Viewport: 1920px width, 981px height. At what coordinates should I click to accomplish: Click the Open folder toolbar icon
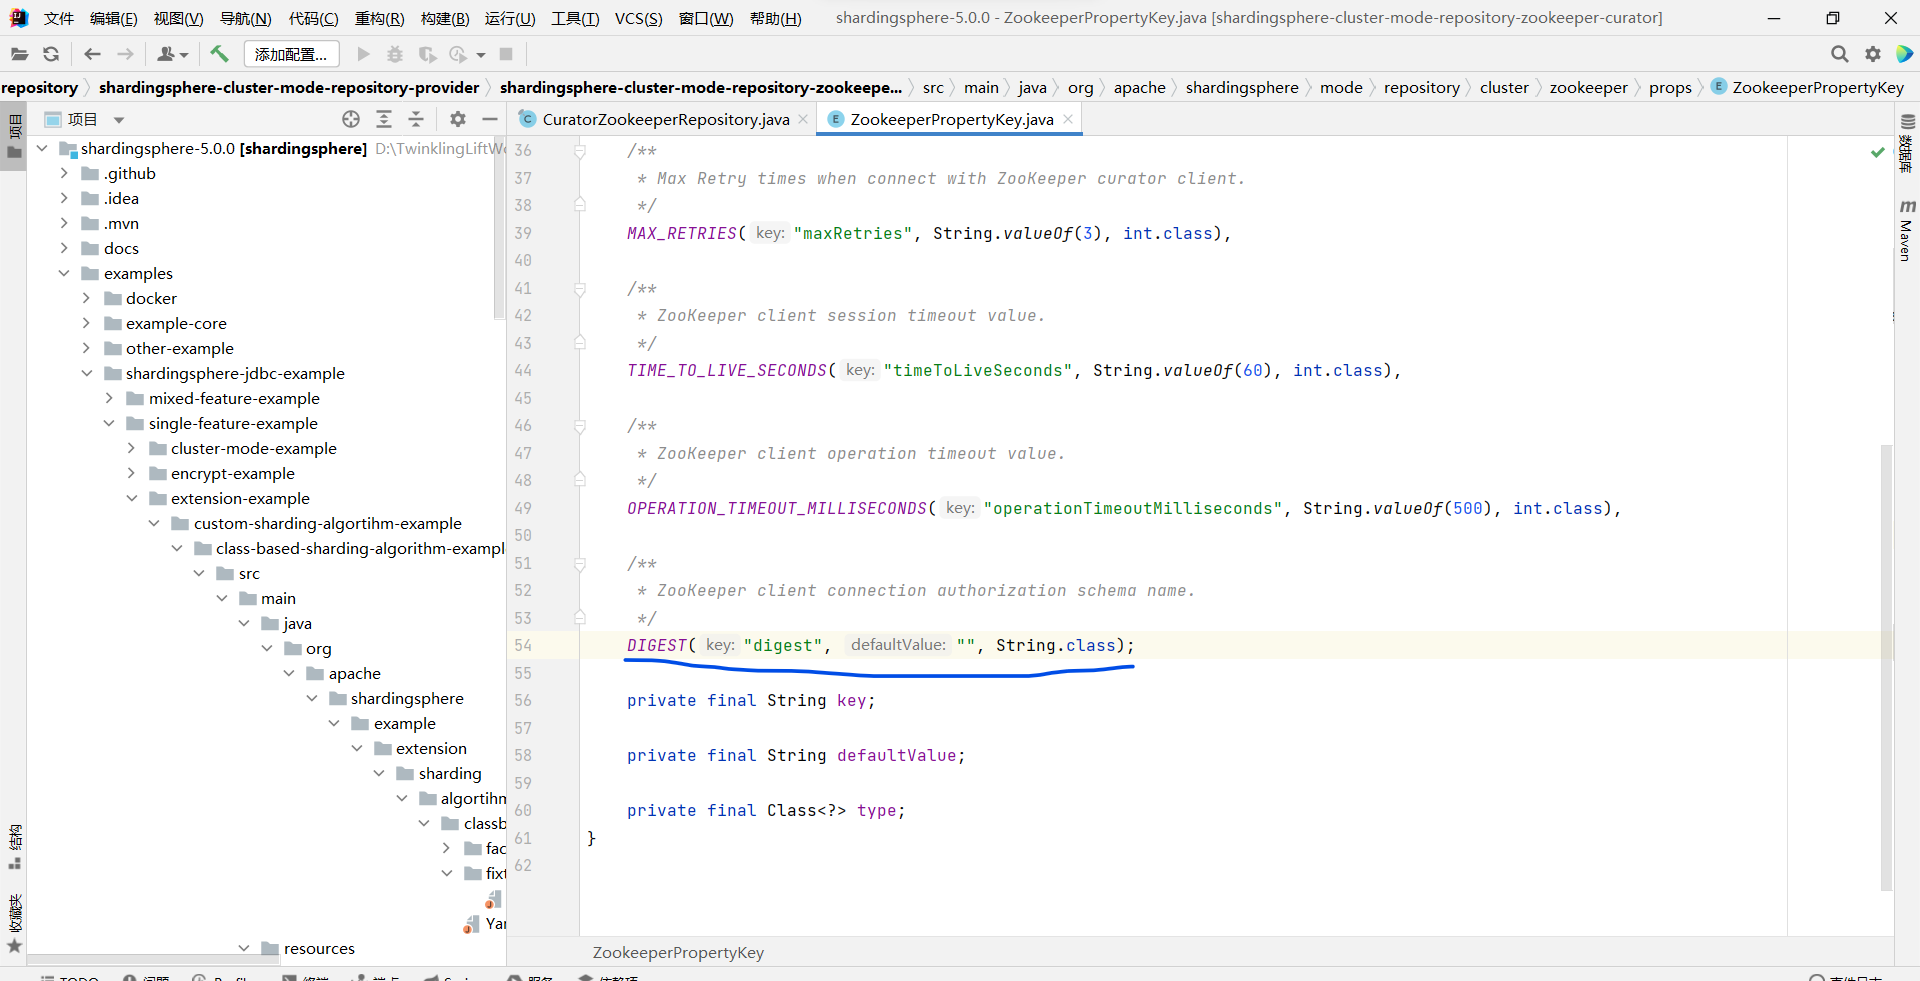(19, 54)
